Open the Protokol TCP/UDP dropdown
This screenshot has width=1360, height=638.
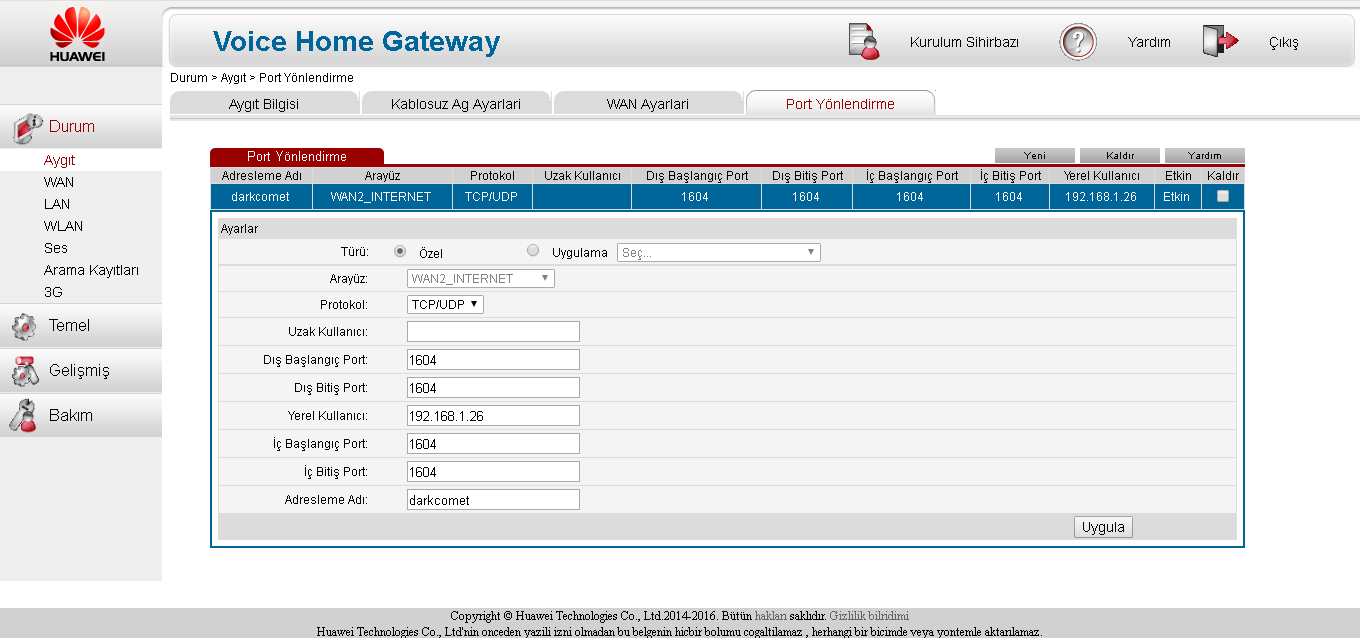(x=445, y=304)
